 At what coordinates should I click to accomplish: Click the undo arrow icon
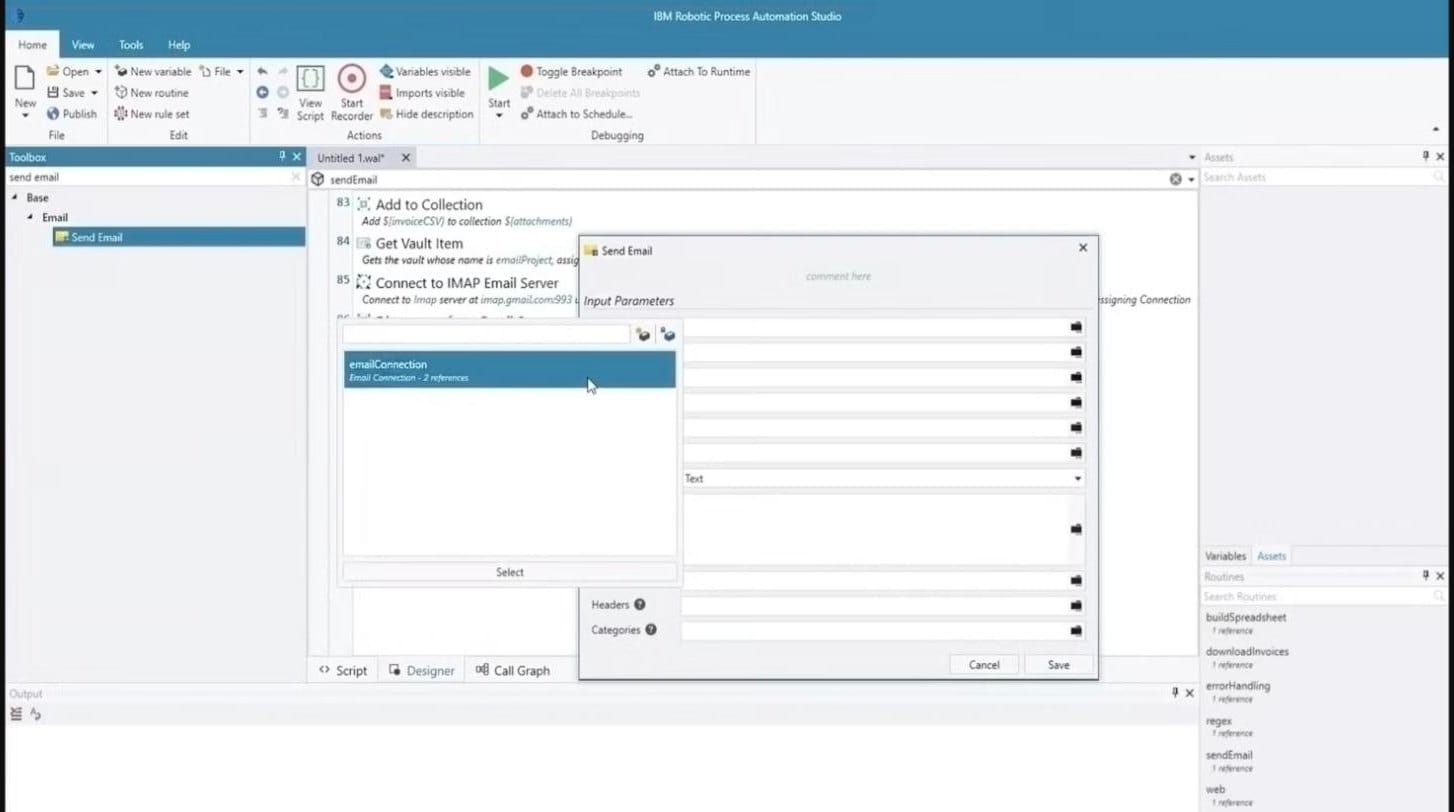[262, 72]
